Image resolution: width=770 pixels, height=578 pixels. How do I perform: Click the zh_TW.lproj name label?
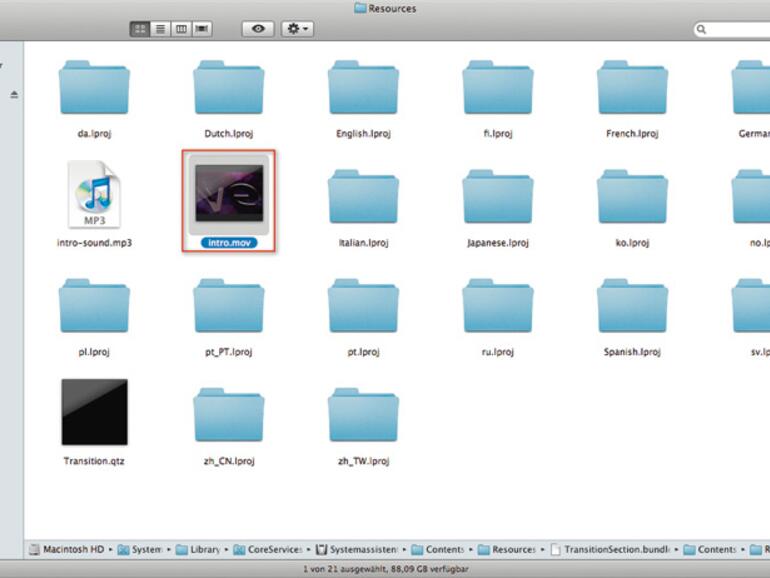click(363, 461)
